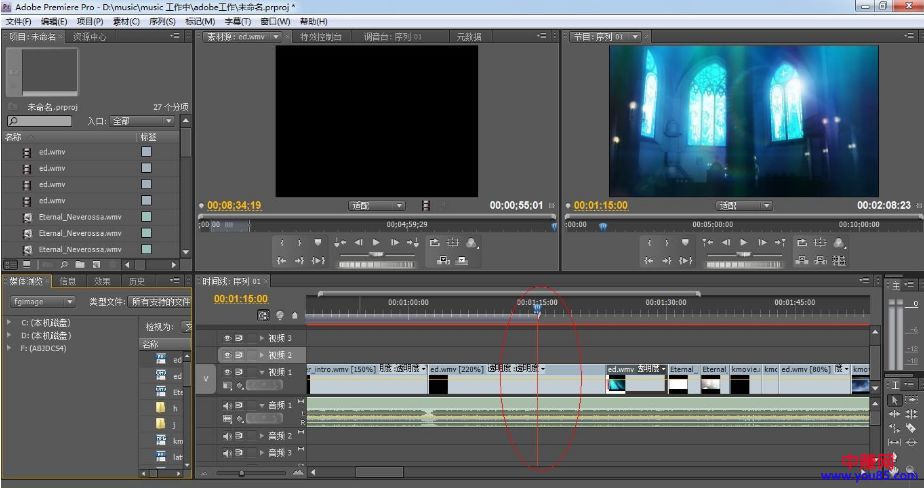
Task: Open the 入口 filter dropdown
Action: point(141,121)
